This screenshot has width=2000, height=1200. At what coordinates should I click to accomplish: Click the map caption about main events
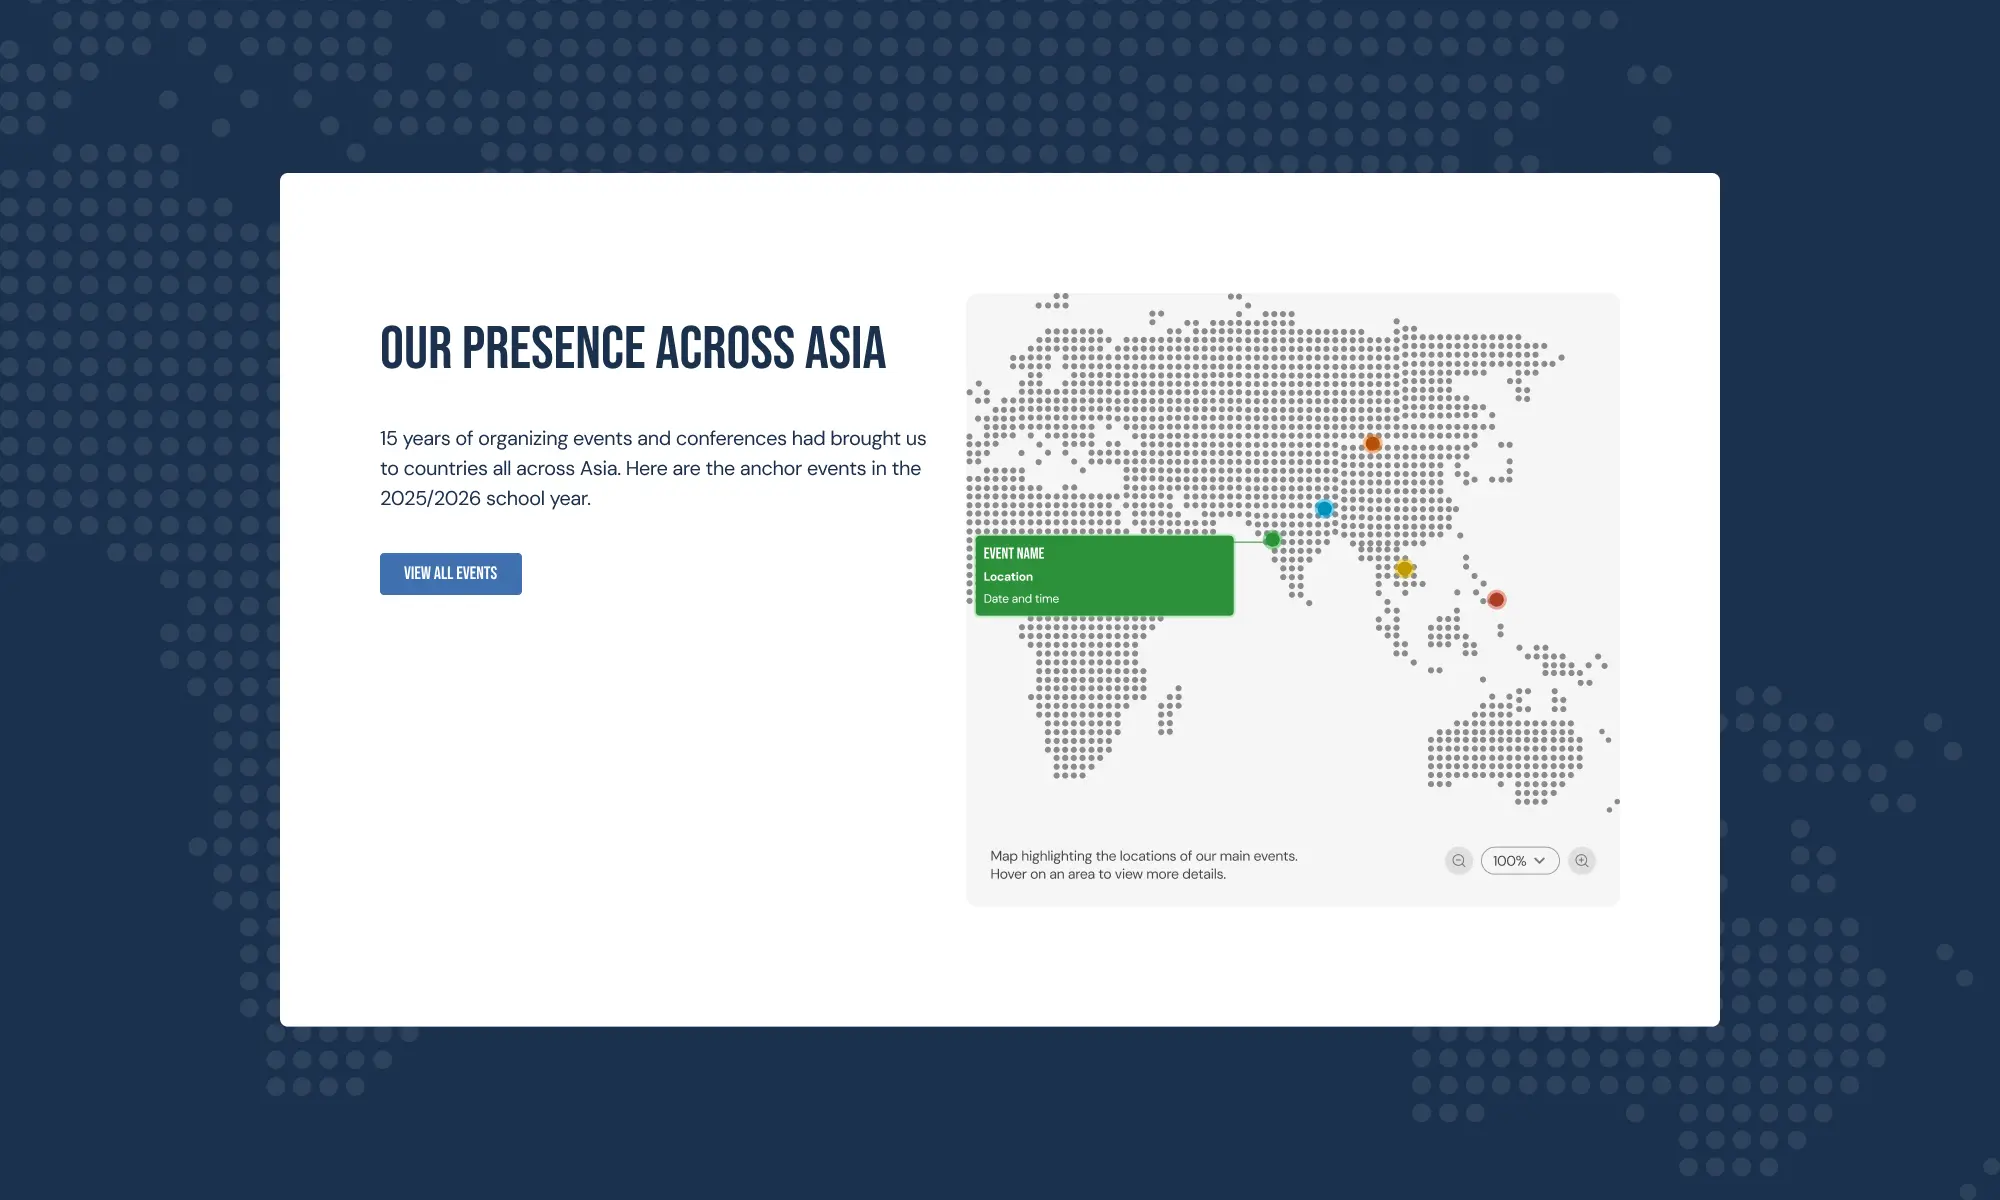coord(1143,856)
